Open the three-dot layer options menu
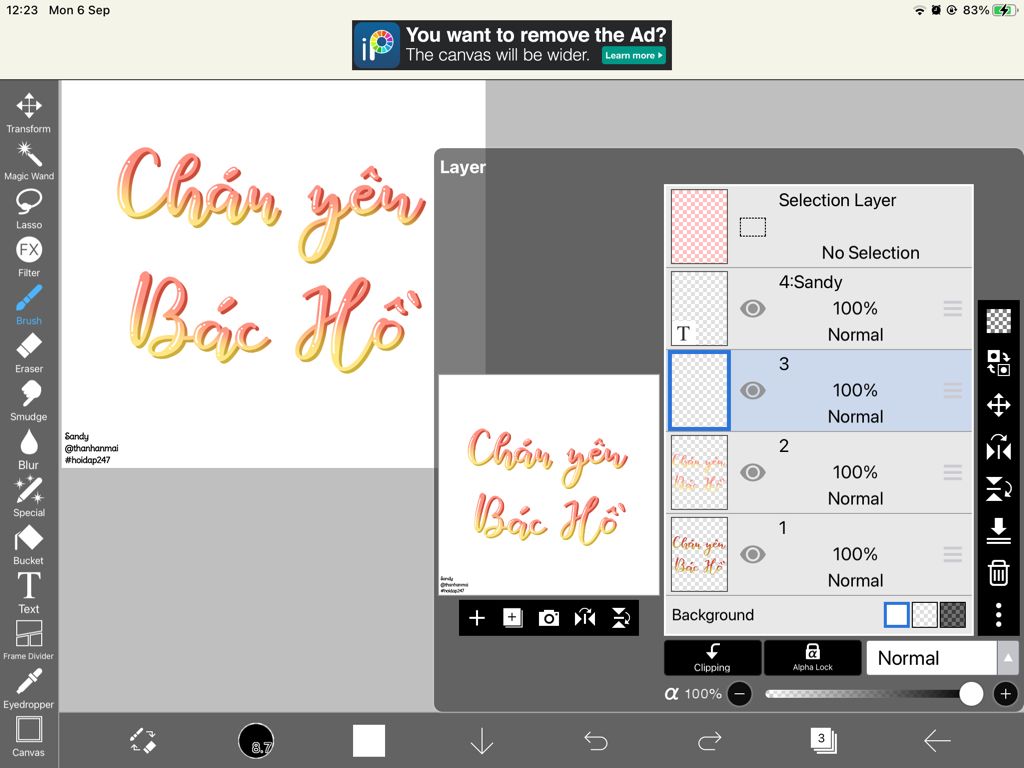Viewport: 1024px width, 768px height. click(x=999, y=615)
